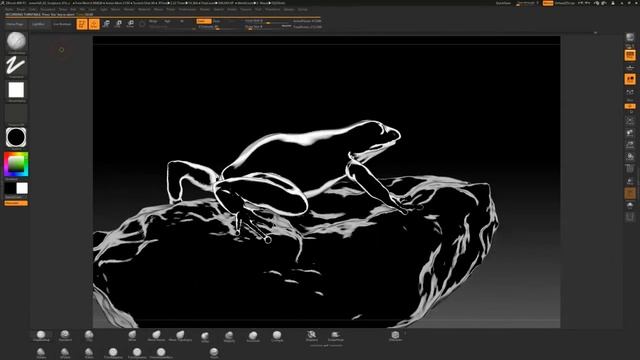
Task: Open the black sphere material selector
Action: 16,138
